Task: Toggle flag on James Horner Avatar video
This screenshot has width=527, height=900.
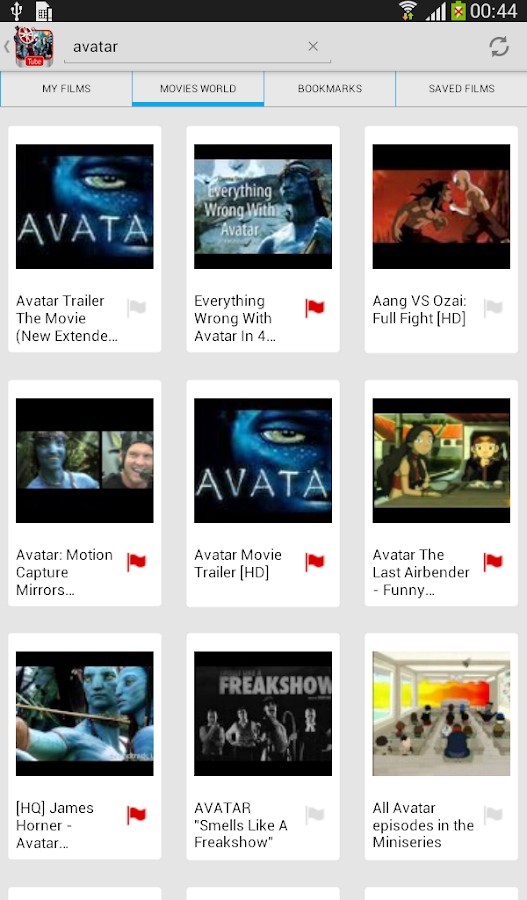Action: click(x=137, y=815)
